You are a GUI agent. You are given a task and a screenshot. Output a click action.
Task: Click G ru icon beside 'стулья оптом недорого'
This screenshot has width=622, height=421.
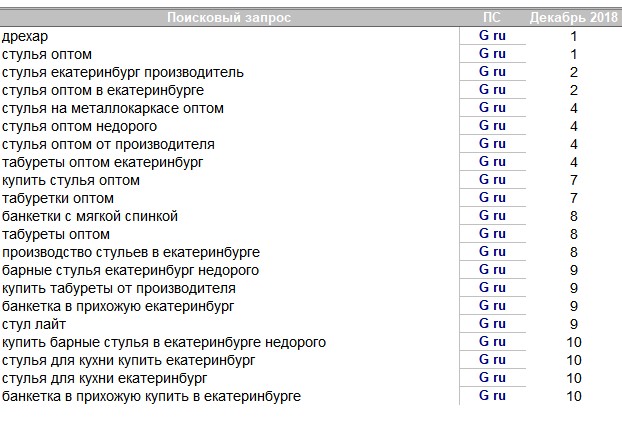pyautogui.click(x=492, y=126)
